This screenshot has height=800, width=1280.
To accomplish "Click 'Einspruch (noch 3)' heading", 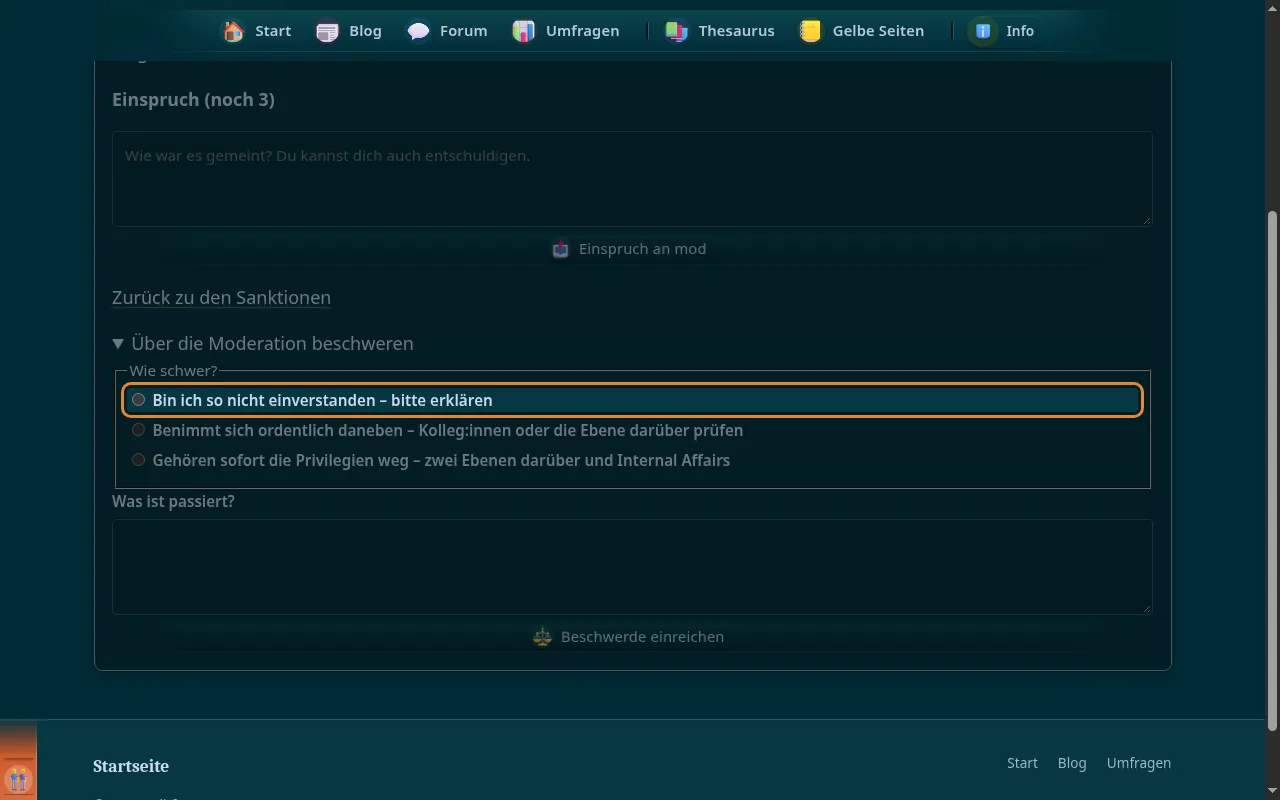I will (x=193, y=100).
